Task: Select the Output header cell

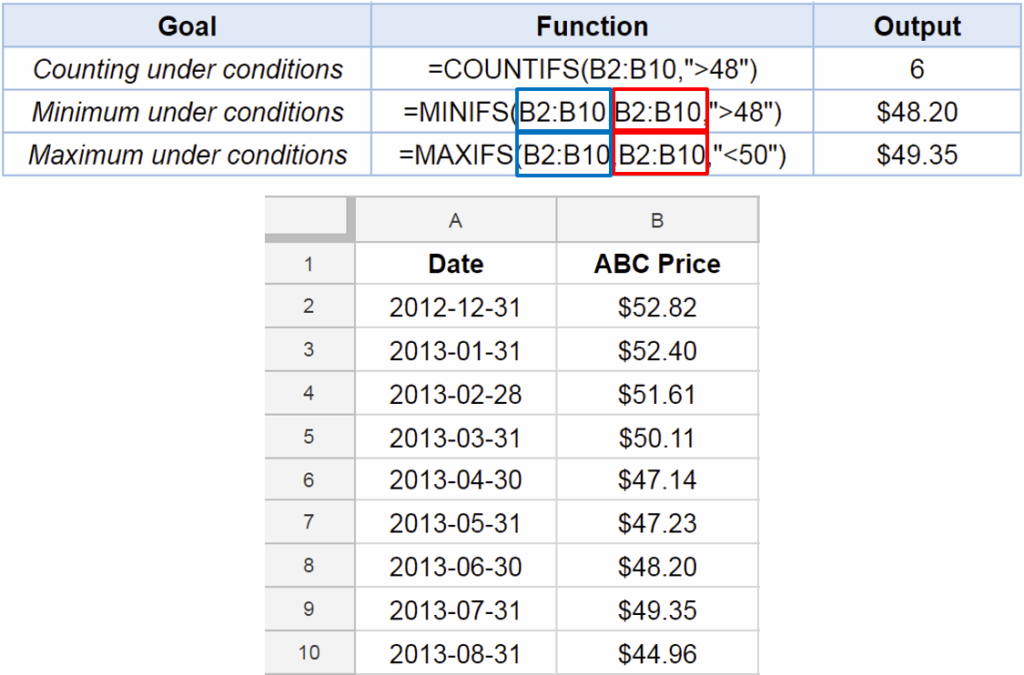Action: 916,26
